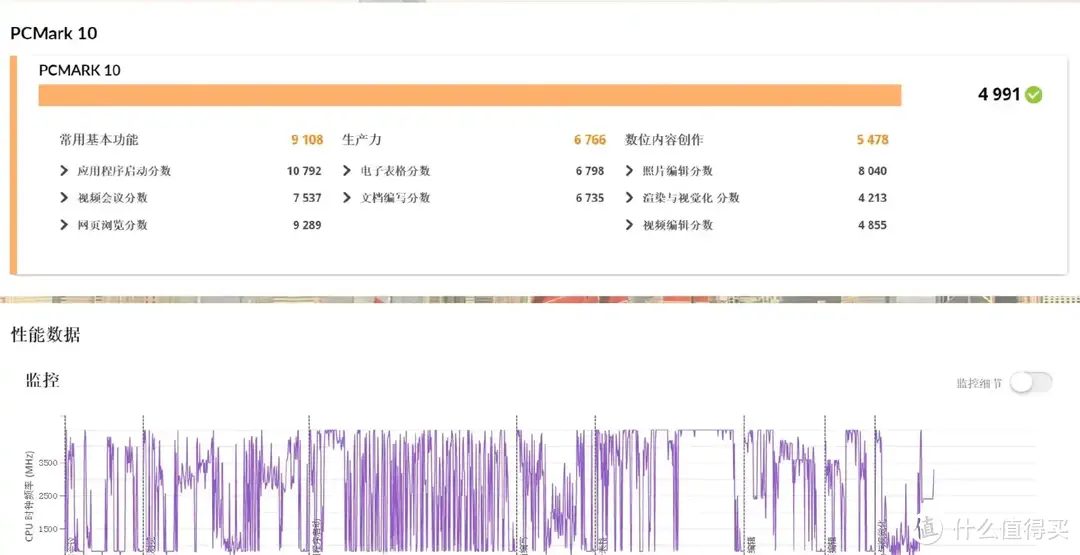
Task: Click the 监控细节 label
Action: [979, 384]
